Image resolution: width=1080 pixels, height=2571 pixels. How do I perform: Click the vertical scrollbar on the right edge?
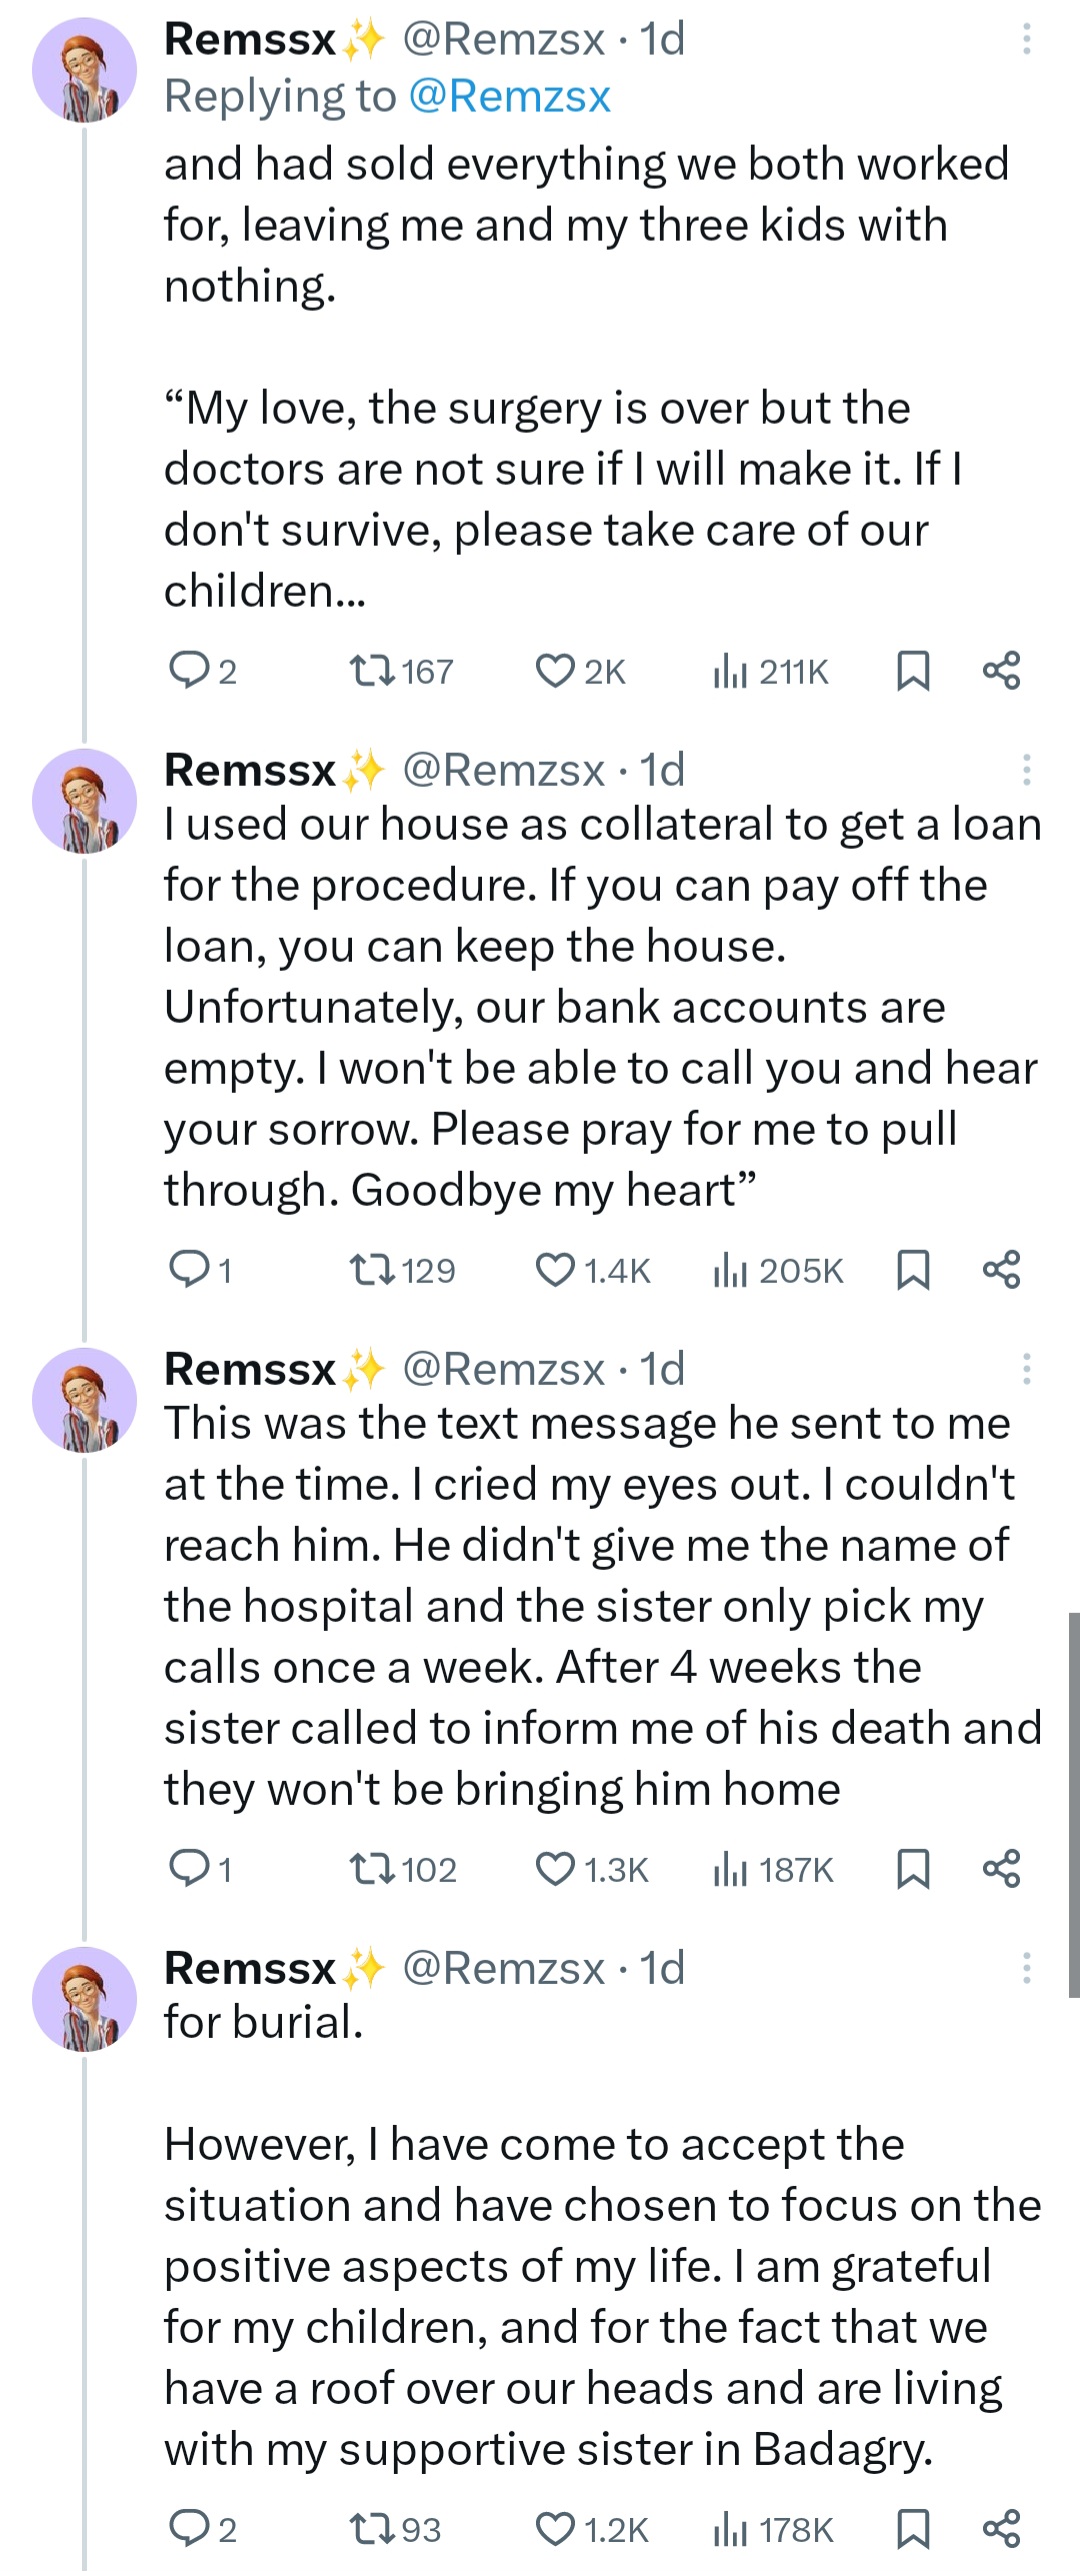point(1073,1803)
